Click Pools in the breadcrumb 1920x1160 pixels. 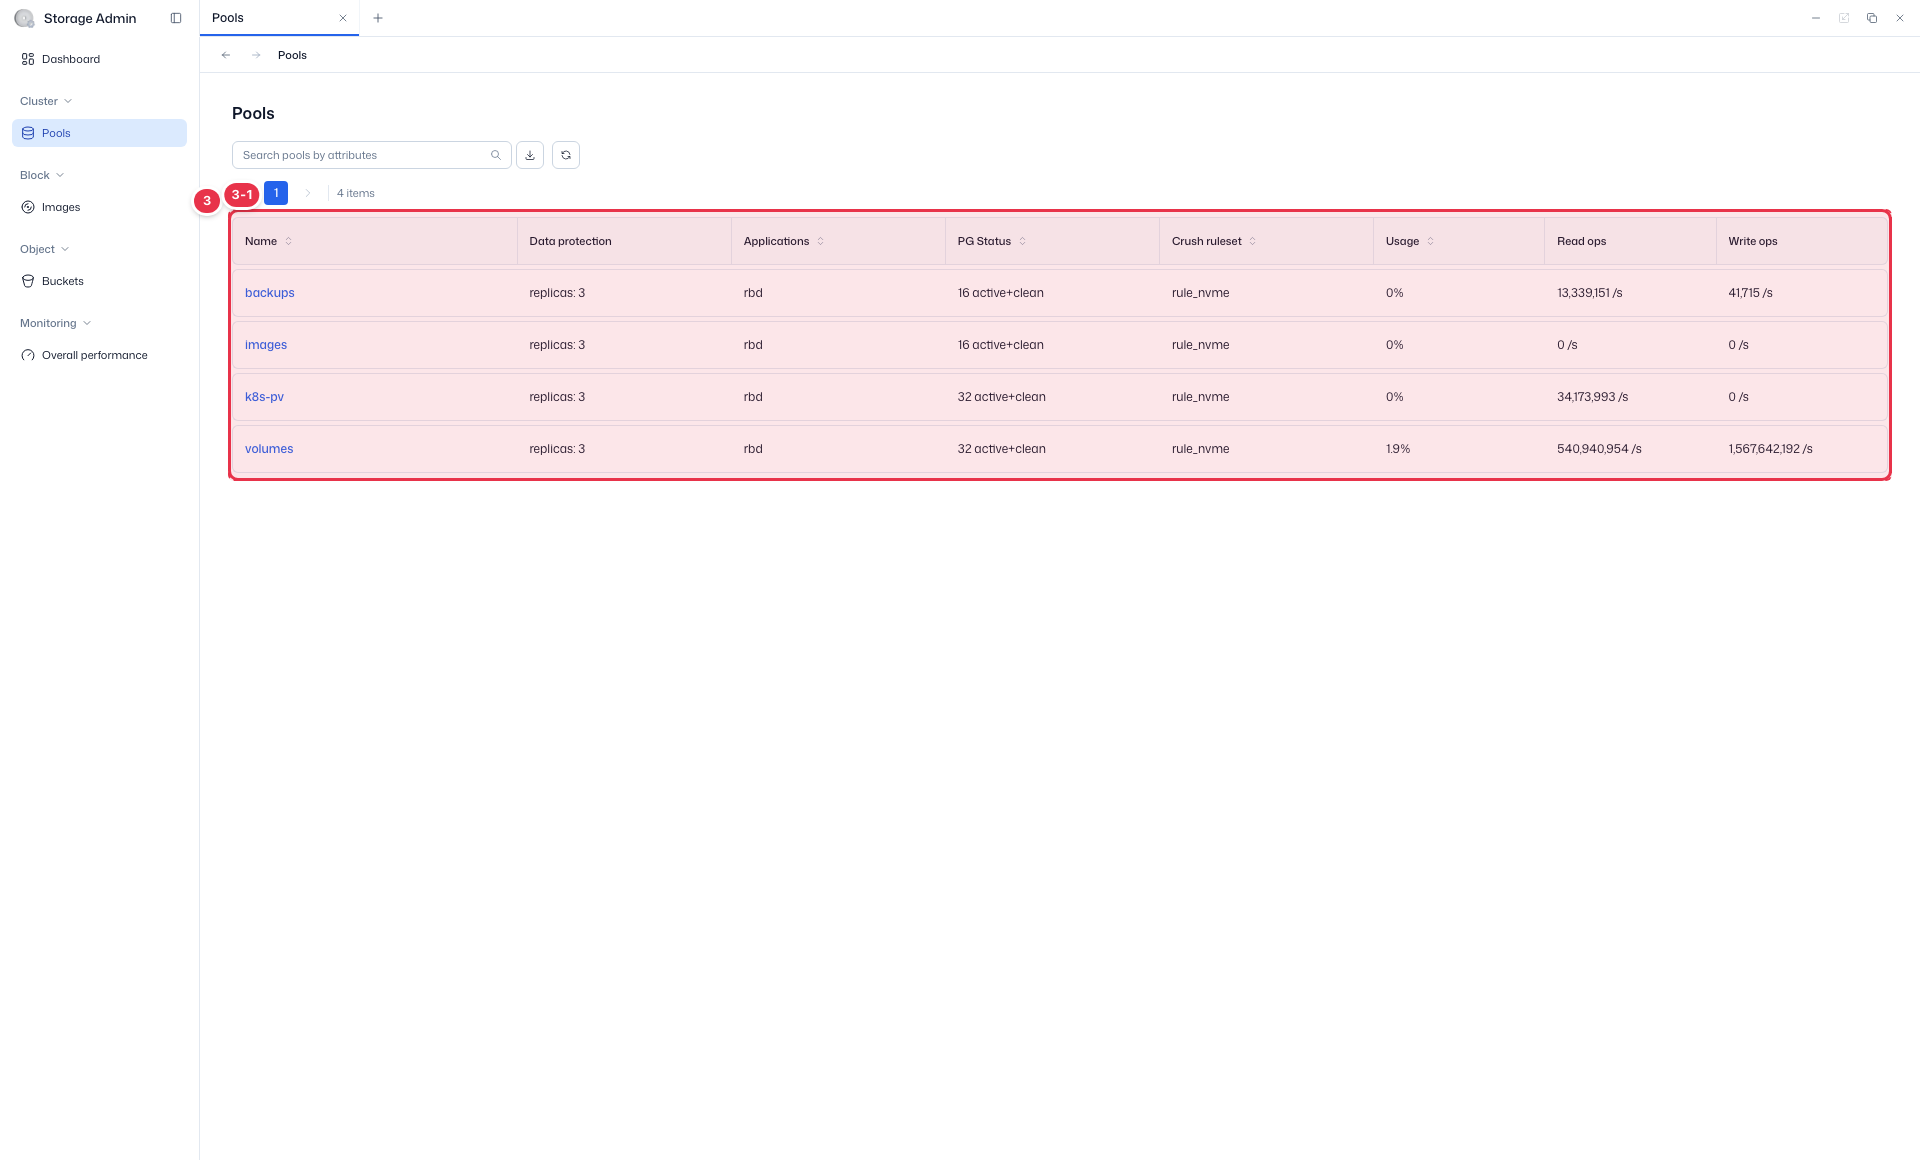[x=292, y=55]
